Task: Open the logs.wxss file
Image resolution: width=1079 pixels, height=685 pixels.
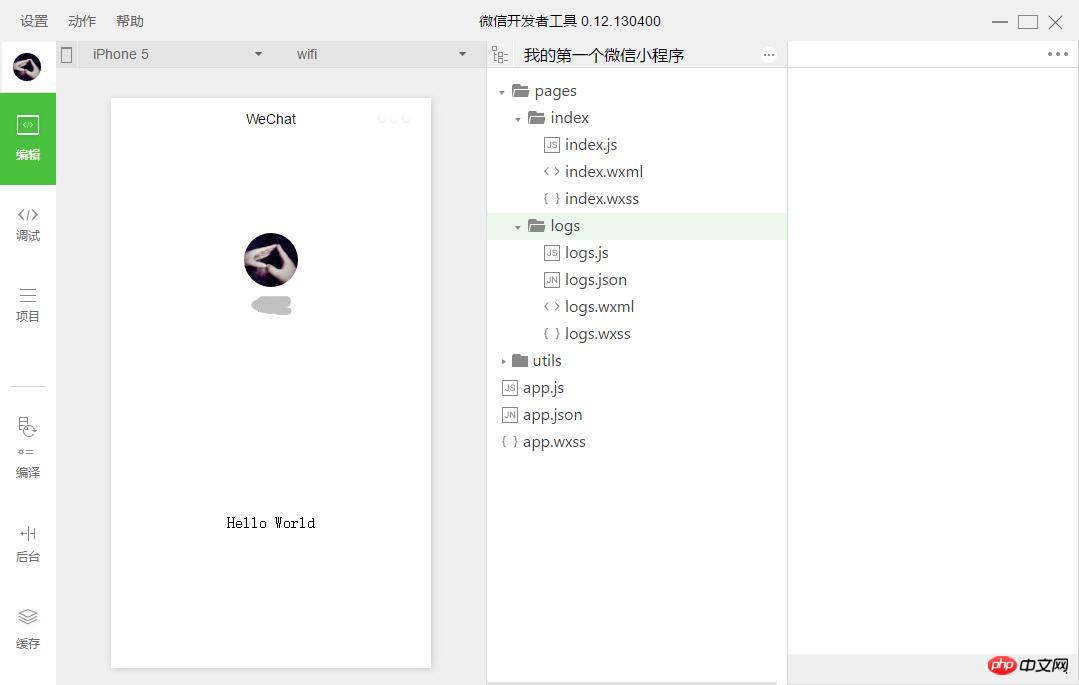Action: tap(597, 334)
